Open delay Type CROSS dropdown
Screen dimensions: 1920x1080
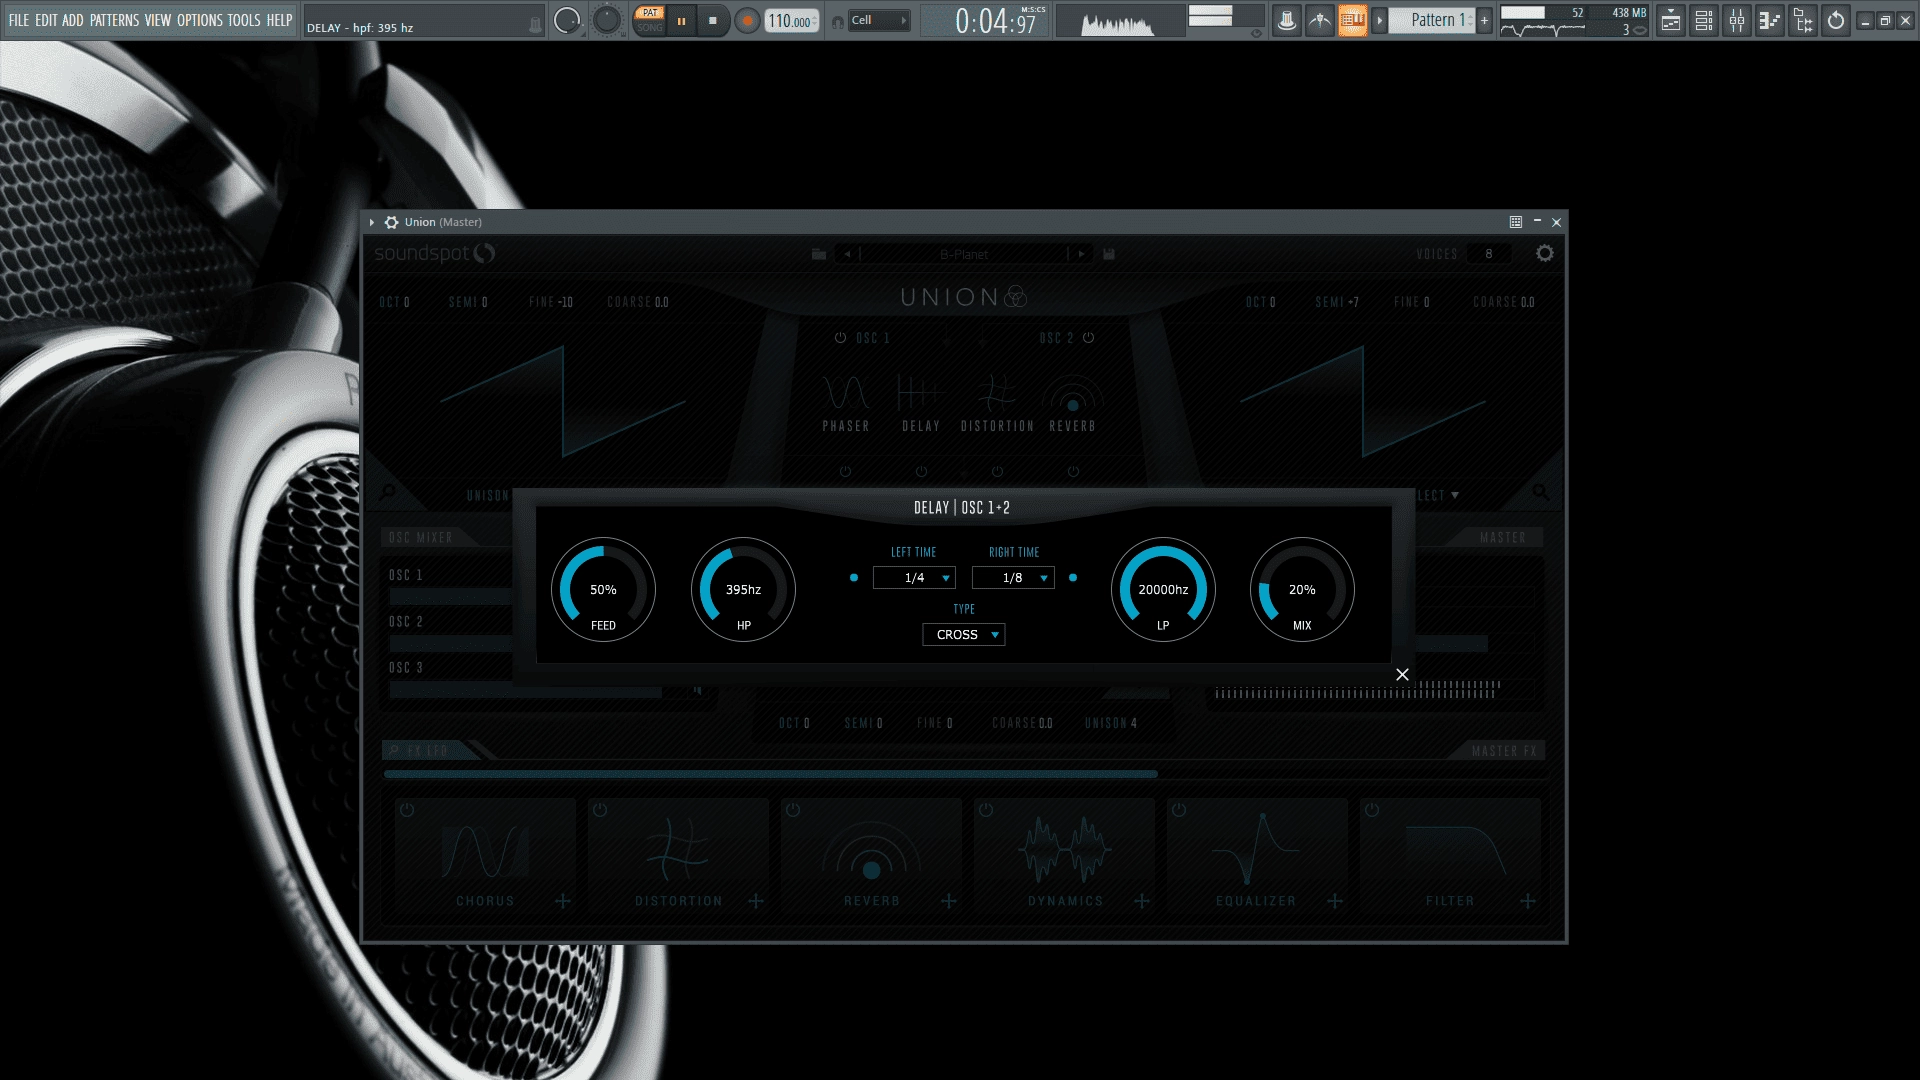[x=963, y=635]
